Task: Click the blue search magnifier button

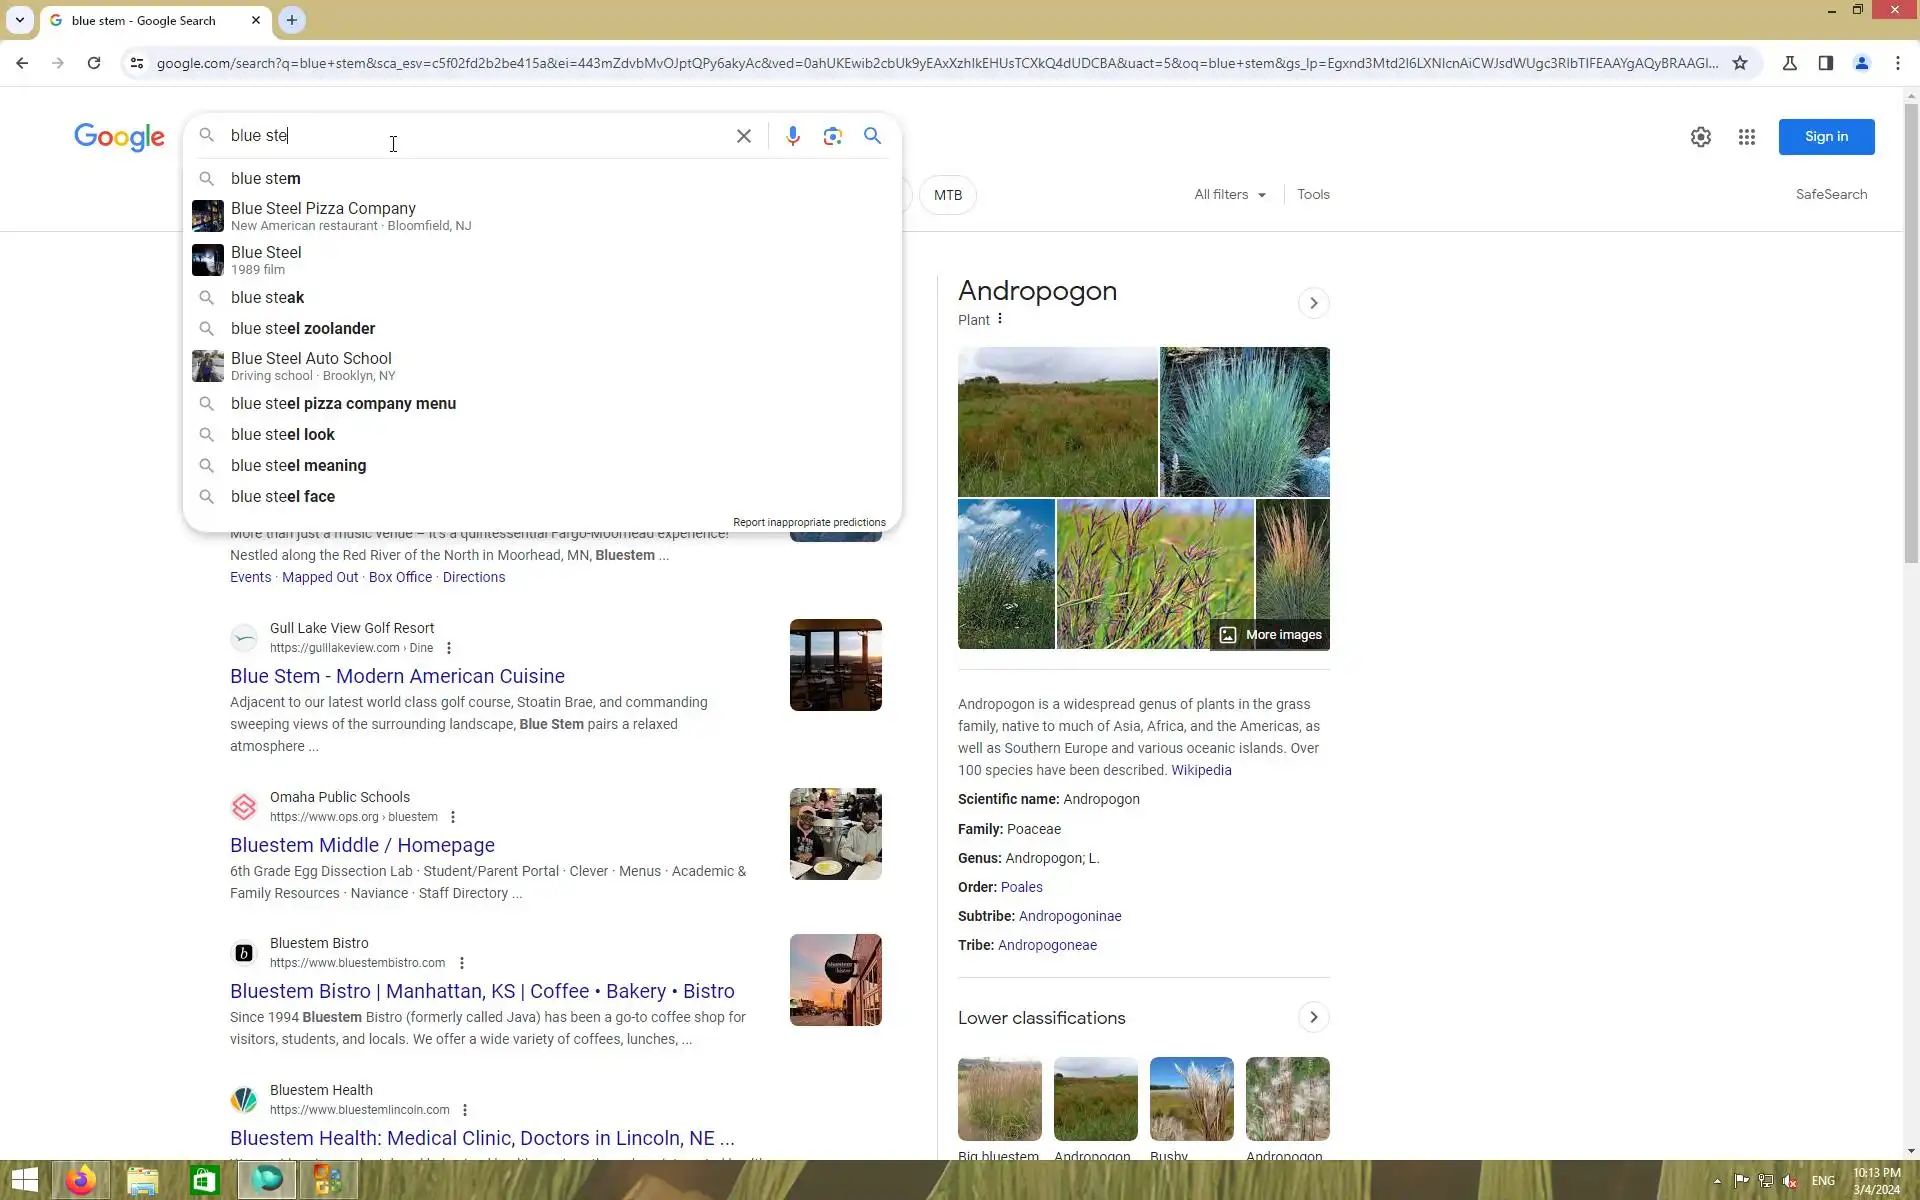Action: click(872, 136)
